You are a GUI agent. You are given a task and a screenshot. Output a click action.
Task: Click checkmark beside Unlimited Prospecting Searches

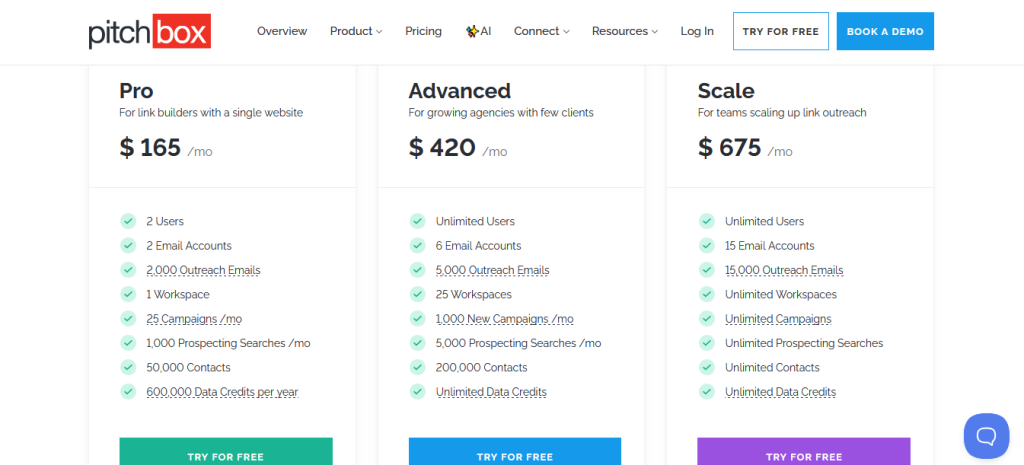coord(707,343)
